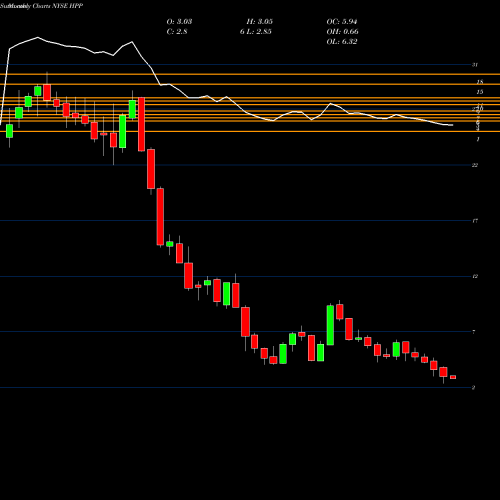Click the price axis label 12

pos(475,276)
